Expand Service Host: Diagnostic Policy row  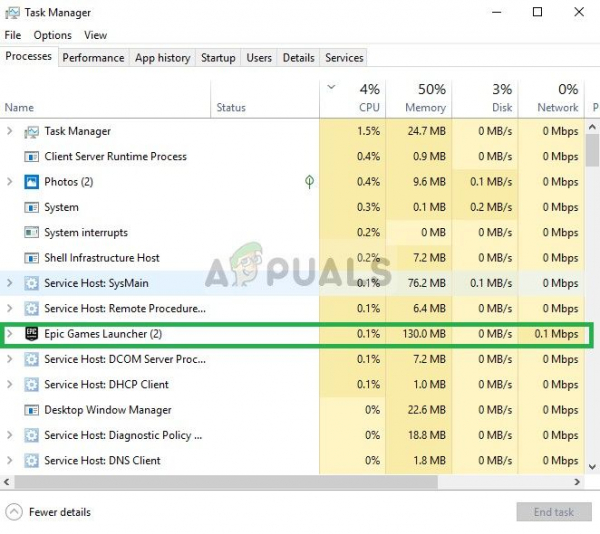click(10, 435)
